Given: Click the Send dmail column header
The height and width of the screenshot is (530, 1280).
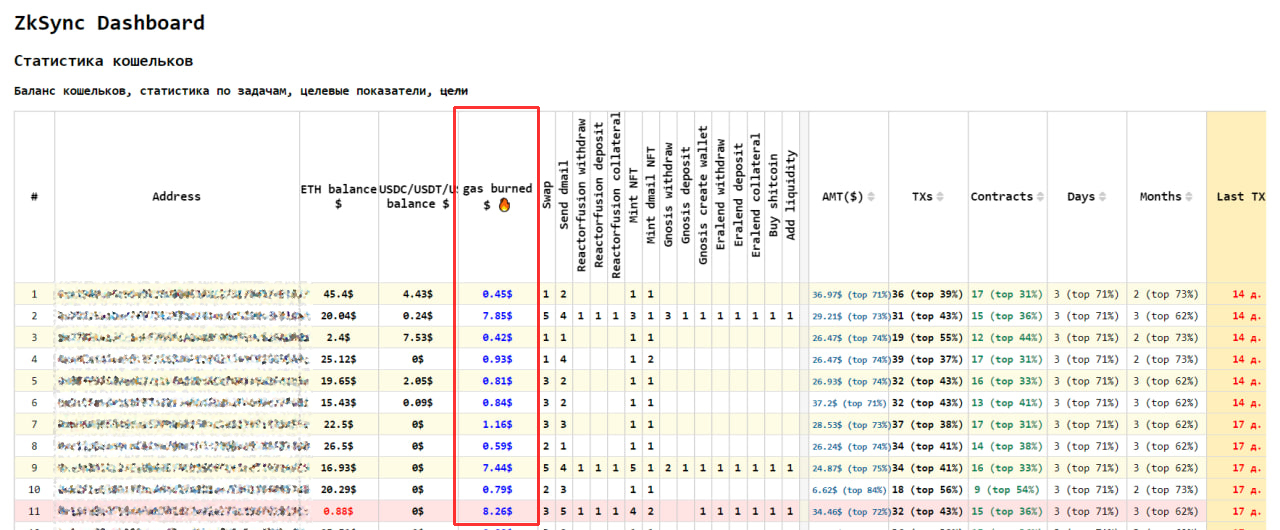Looking at the screenshot, I should coord(564,196).
